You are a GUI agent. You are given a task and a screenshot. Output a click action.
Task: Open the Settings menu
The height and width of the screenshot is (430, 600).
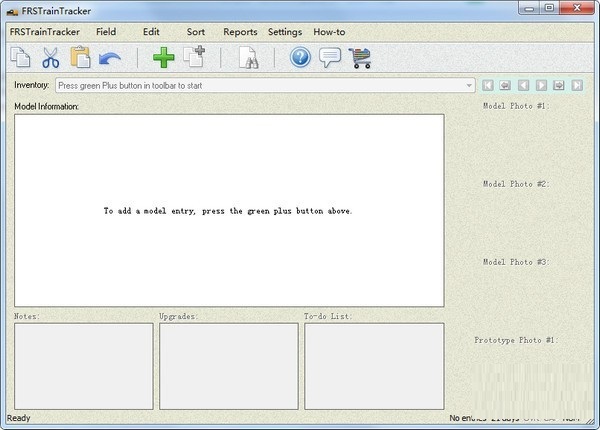pyautogui.click(x=285, y=32)
